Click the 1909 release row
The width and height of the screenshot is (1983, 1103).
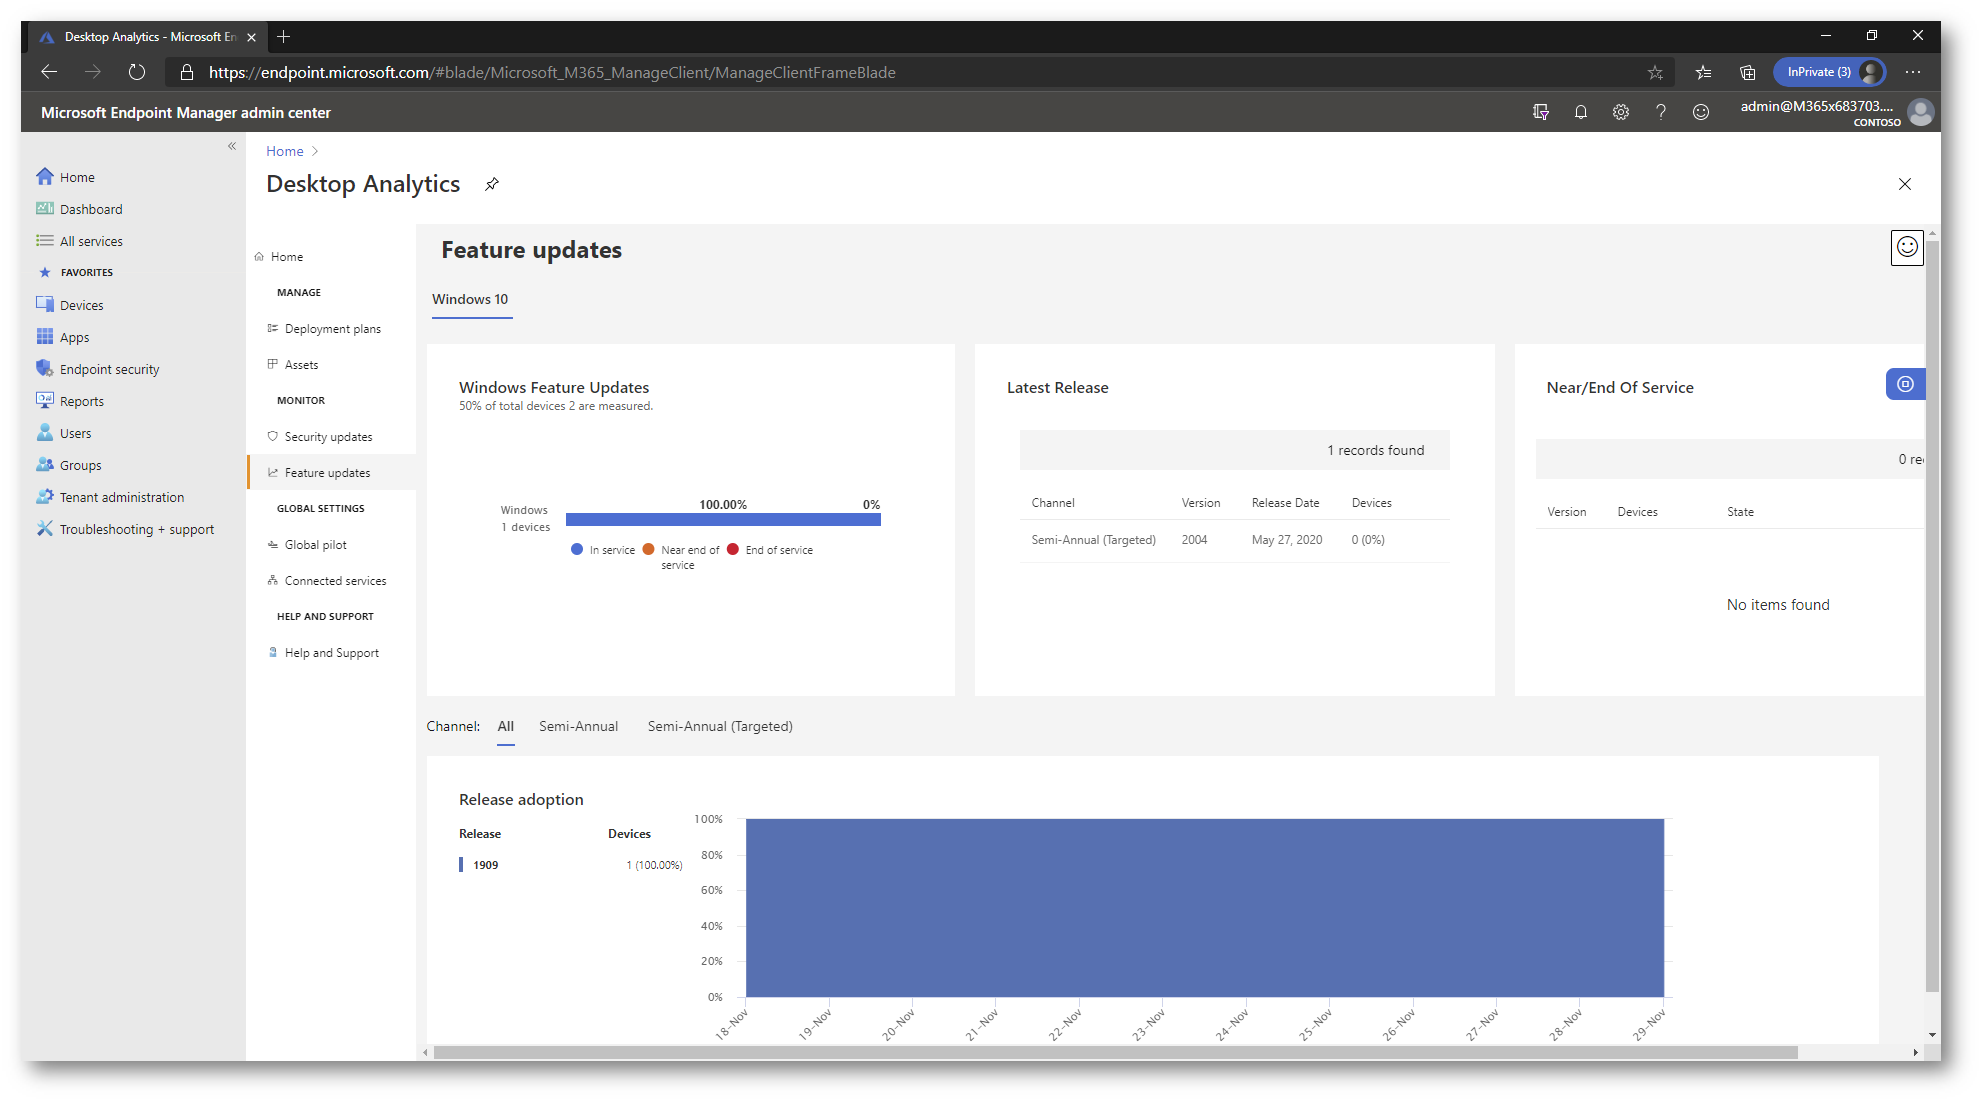[570, 865]
